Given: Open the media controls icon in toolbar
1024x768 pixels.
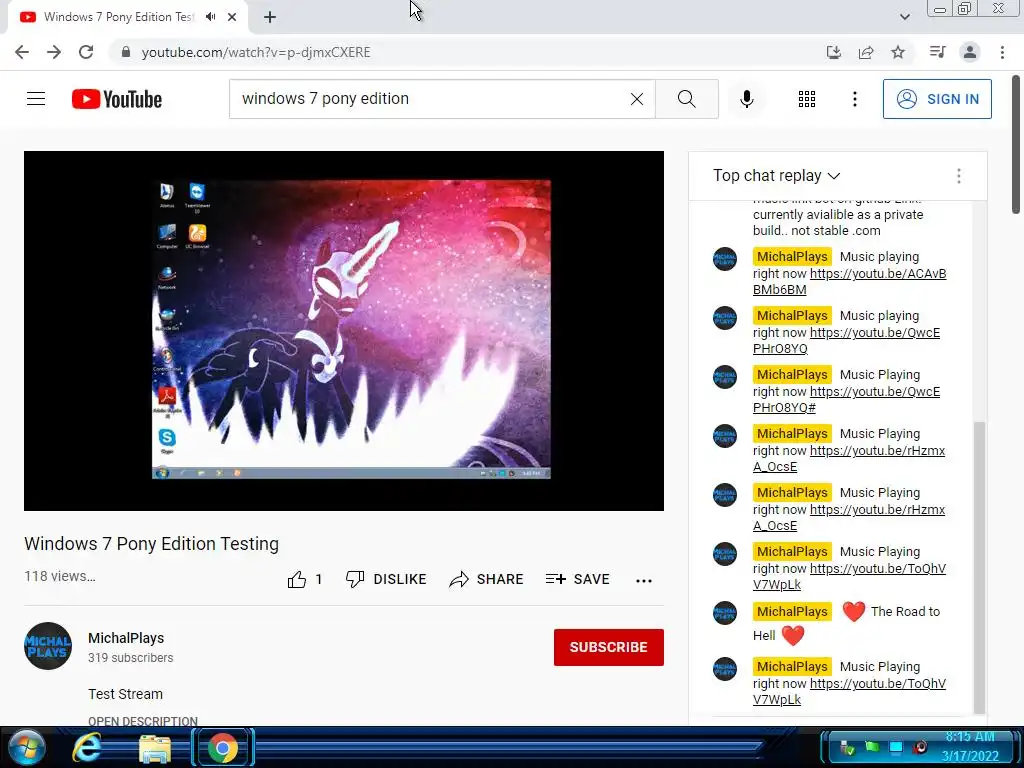Looking at the screenshot, I should point(937,52).
